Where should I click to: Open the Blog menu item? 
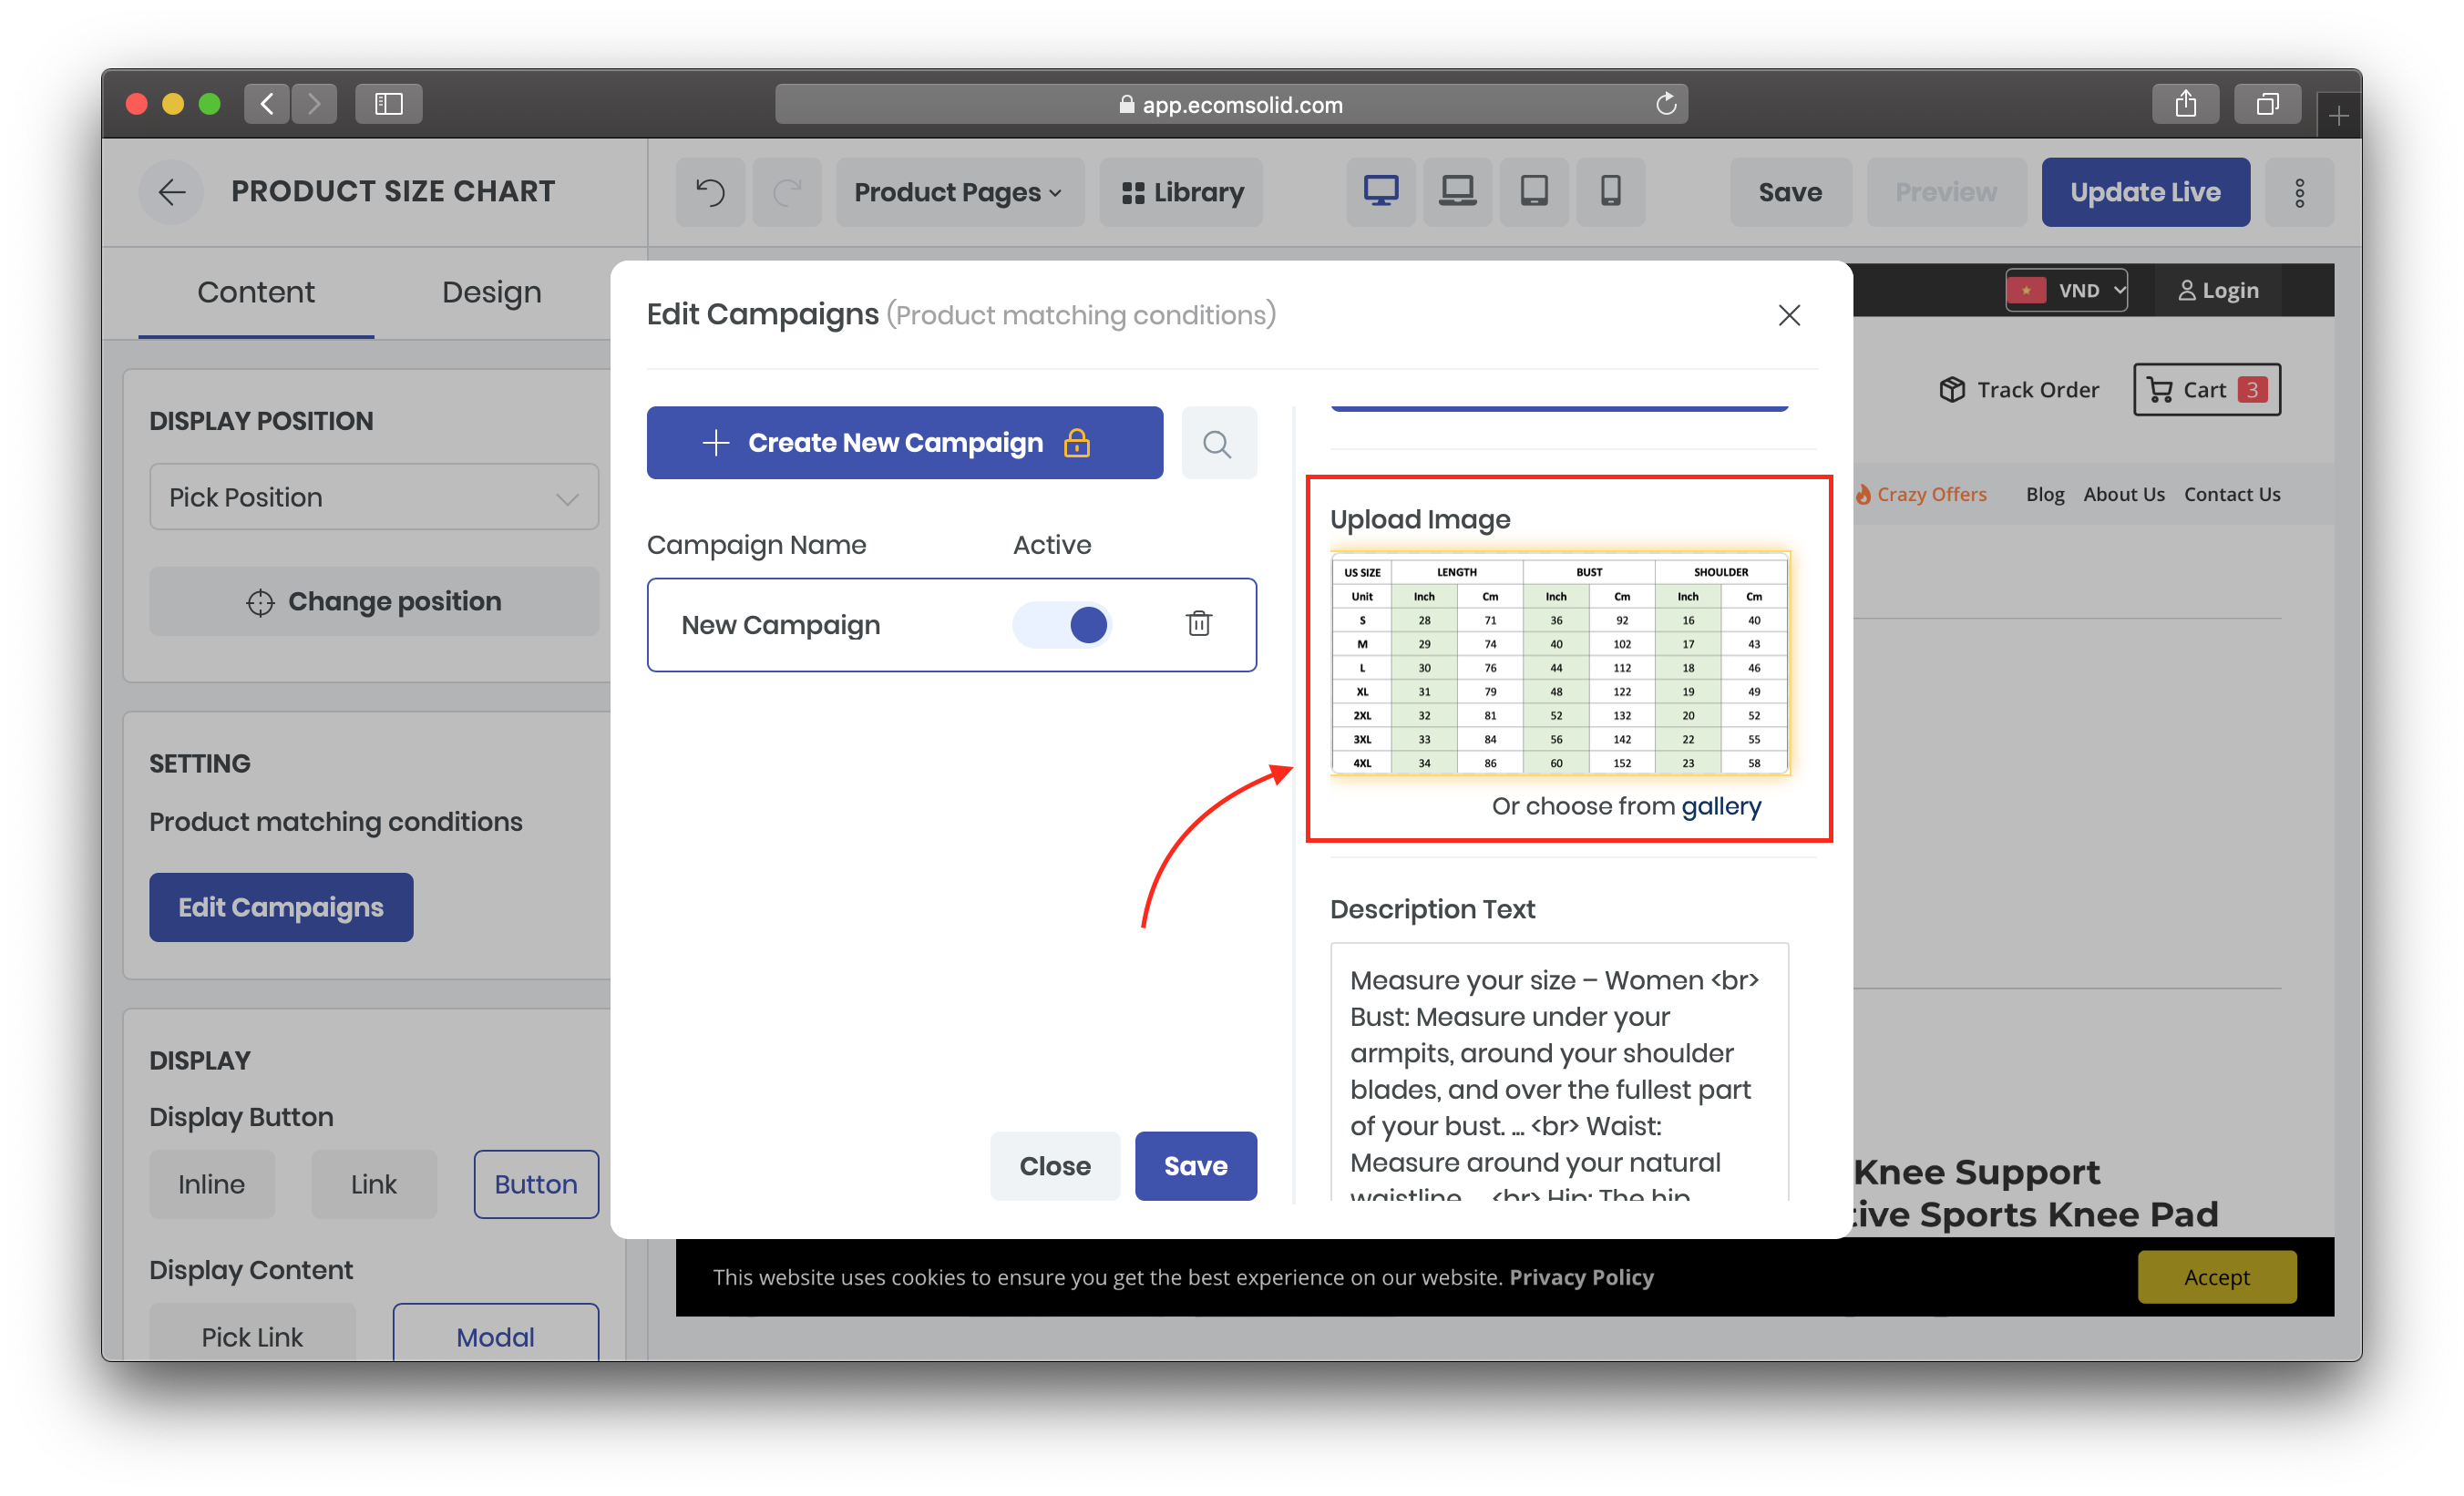pos(2045,494)
